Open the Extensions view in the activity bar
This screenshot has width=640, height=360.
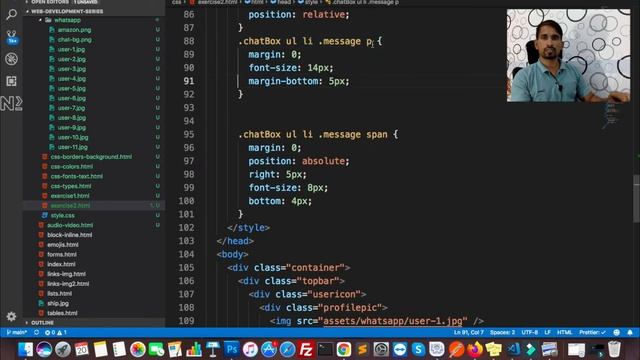(x=11, y=81)
